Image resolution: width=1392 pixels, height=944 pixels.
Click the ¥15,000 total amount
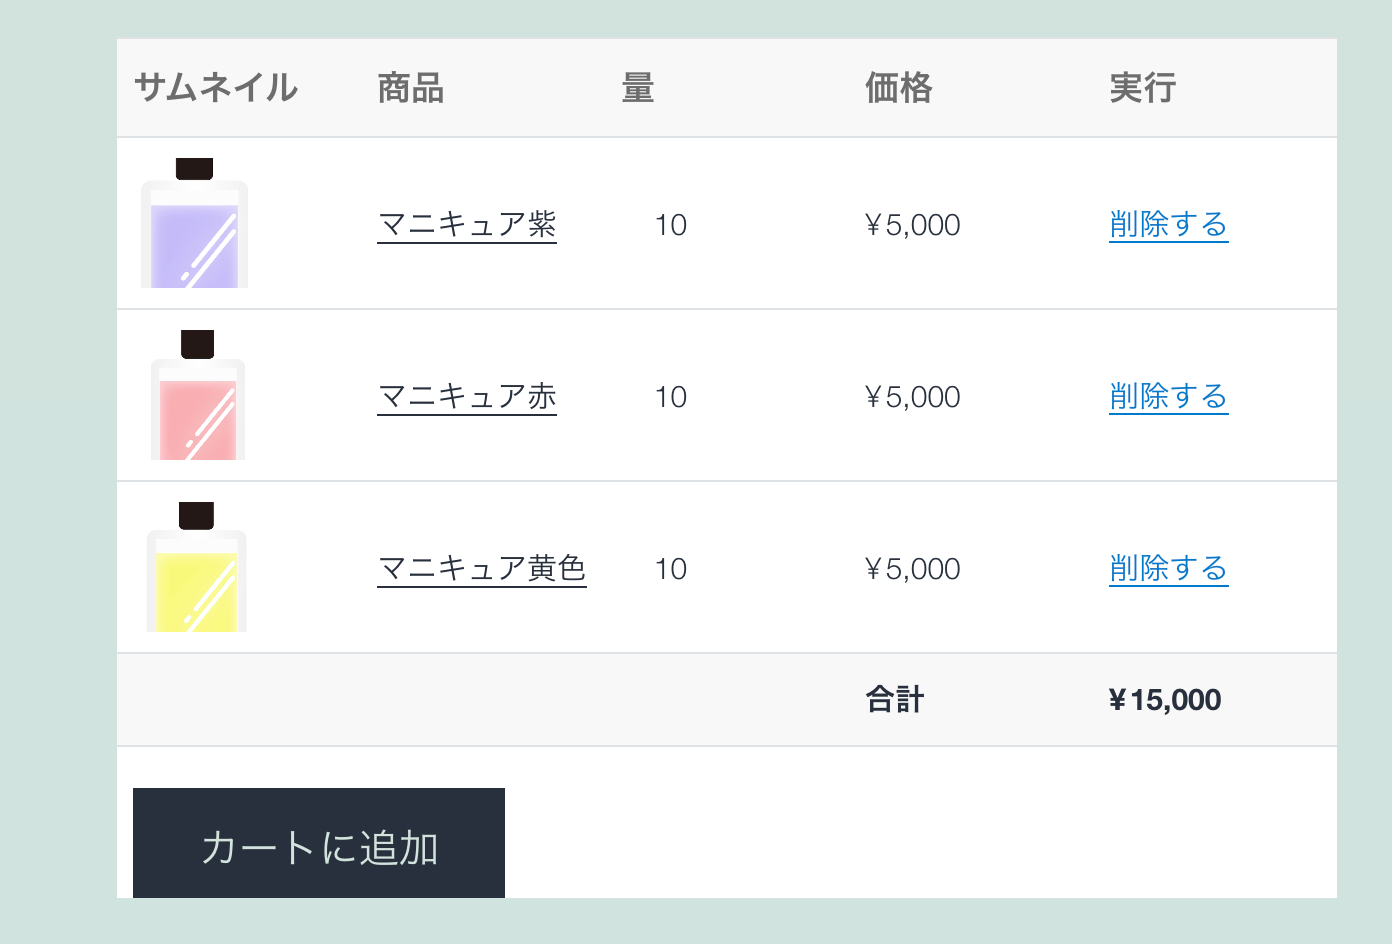1165,700
